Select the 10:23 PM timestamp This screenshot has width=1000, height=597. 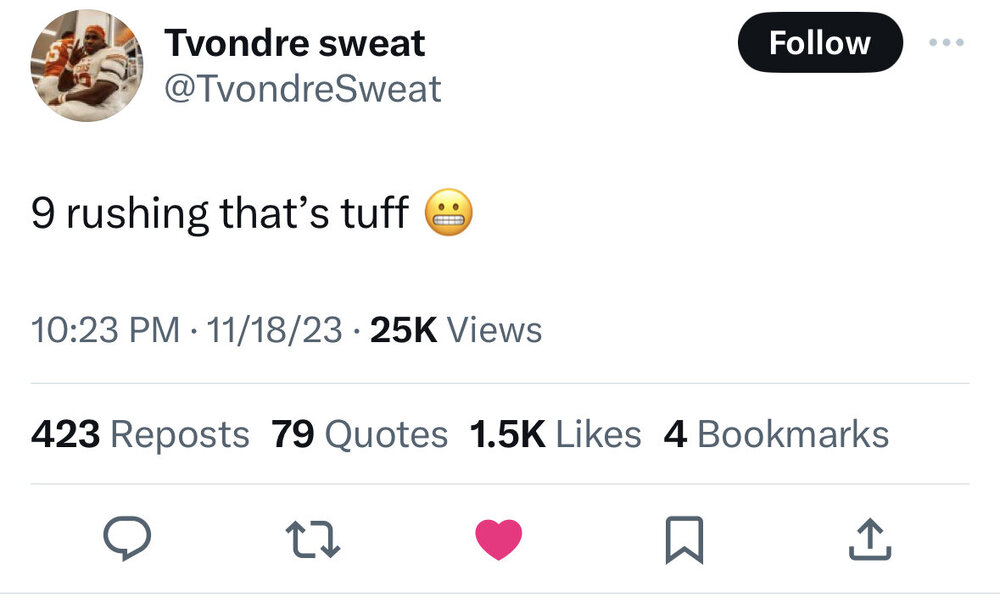[107, 329]
